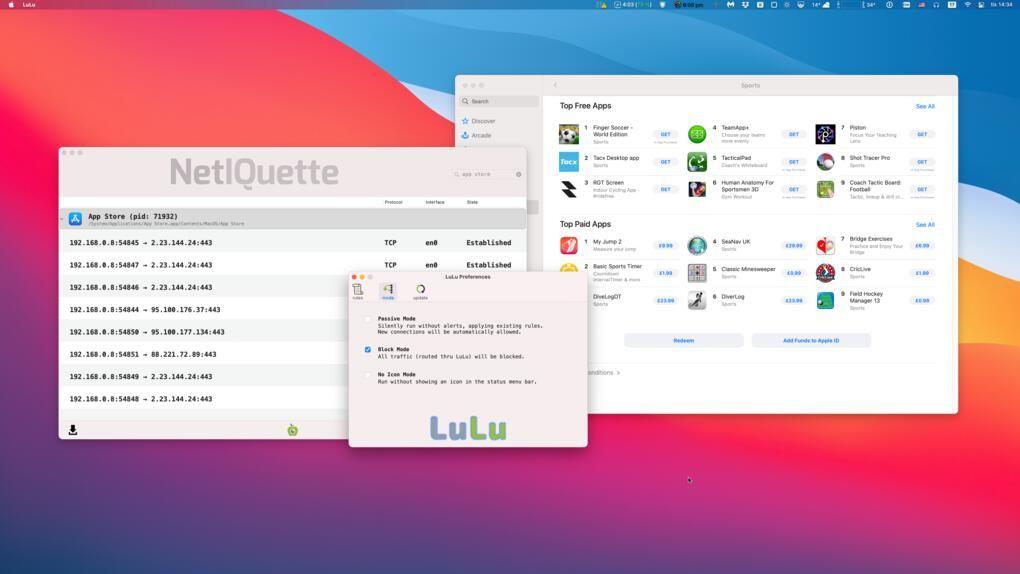Viewport: 1020px width, 574px height.
Task: Open My Jump 2 app icon
Action: (569, 245)
